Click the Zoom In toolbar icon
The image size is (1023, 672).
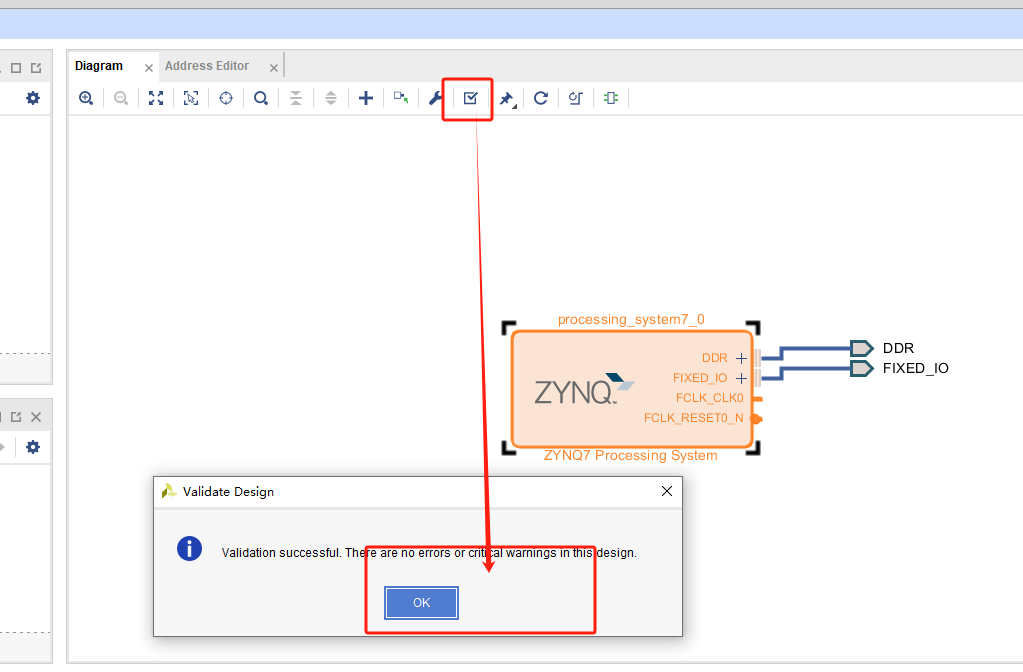85,98
